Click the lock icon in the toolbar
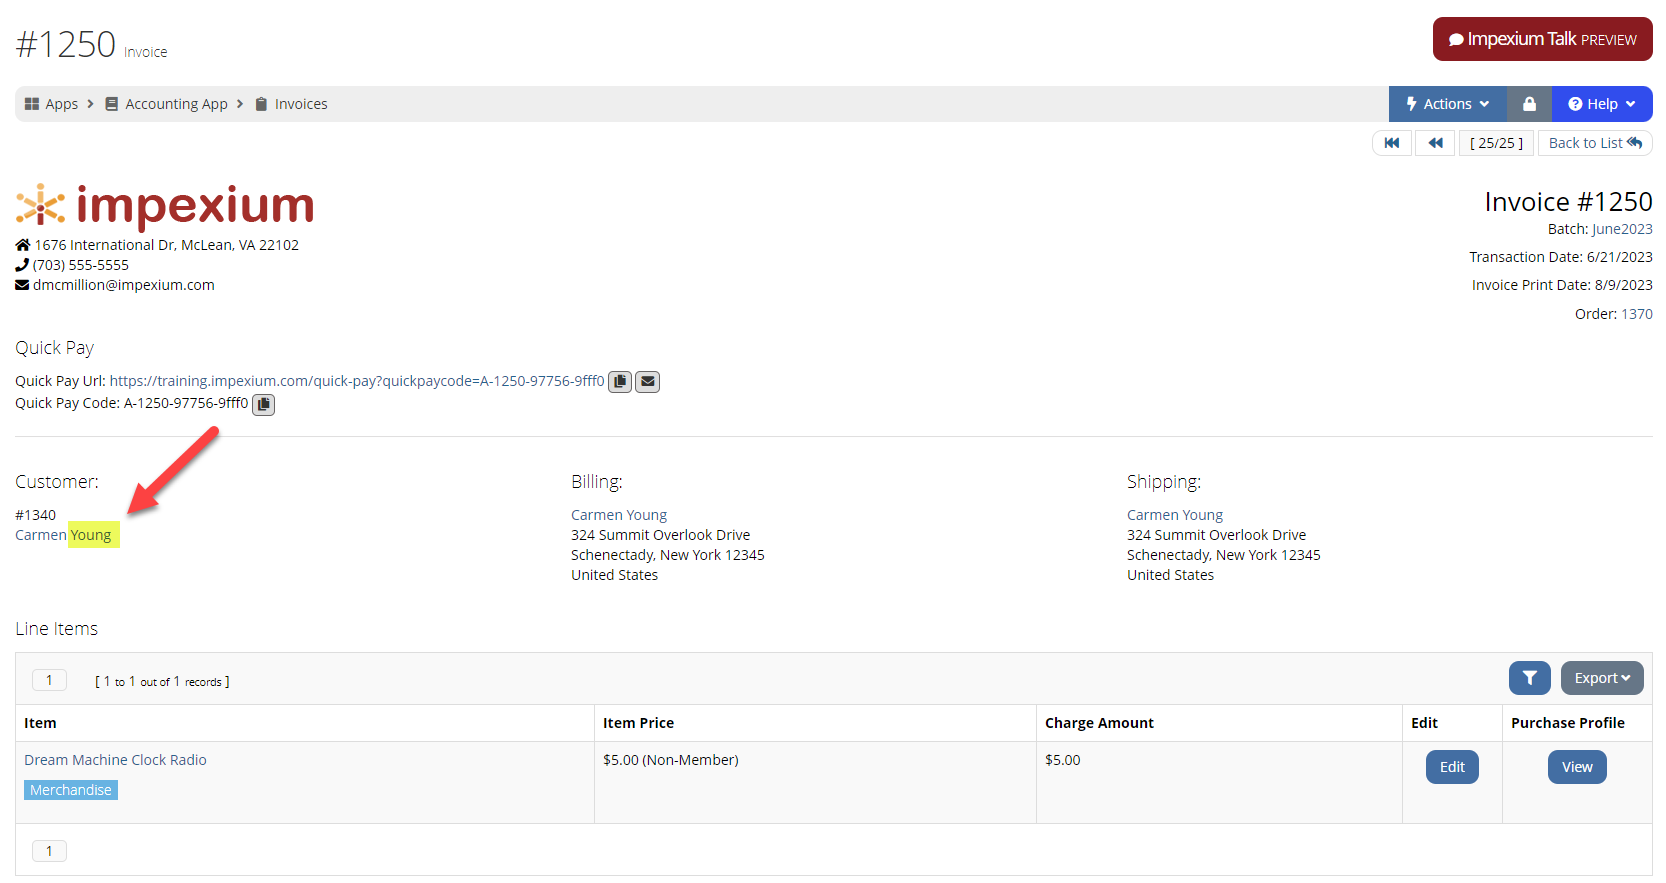Viewport: 1666px width, 883px height. click(1529, 104)
